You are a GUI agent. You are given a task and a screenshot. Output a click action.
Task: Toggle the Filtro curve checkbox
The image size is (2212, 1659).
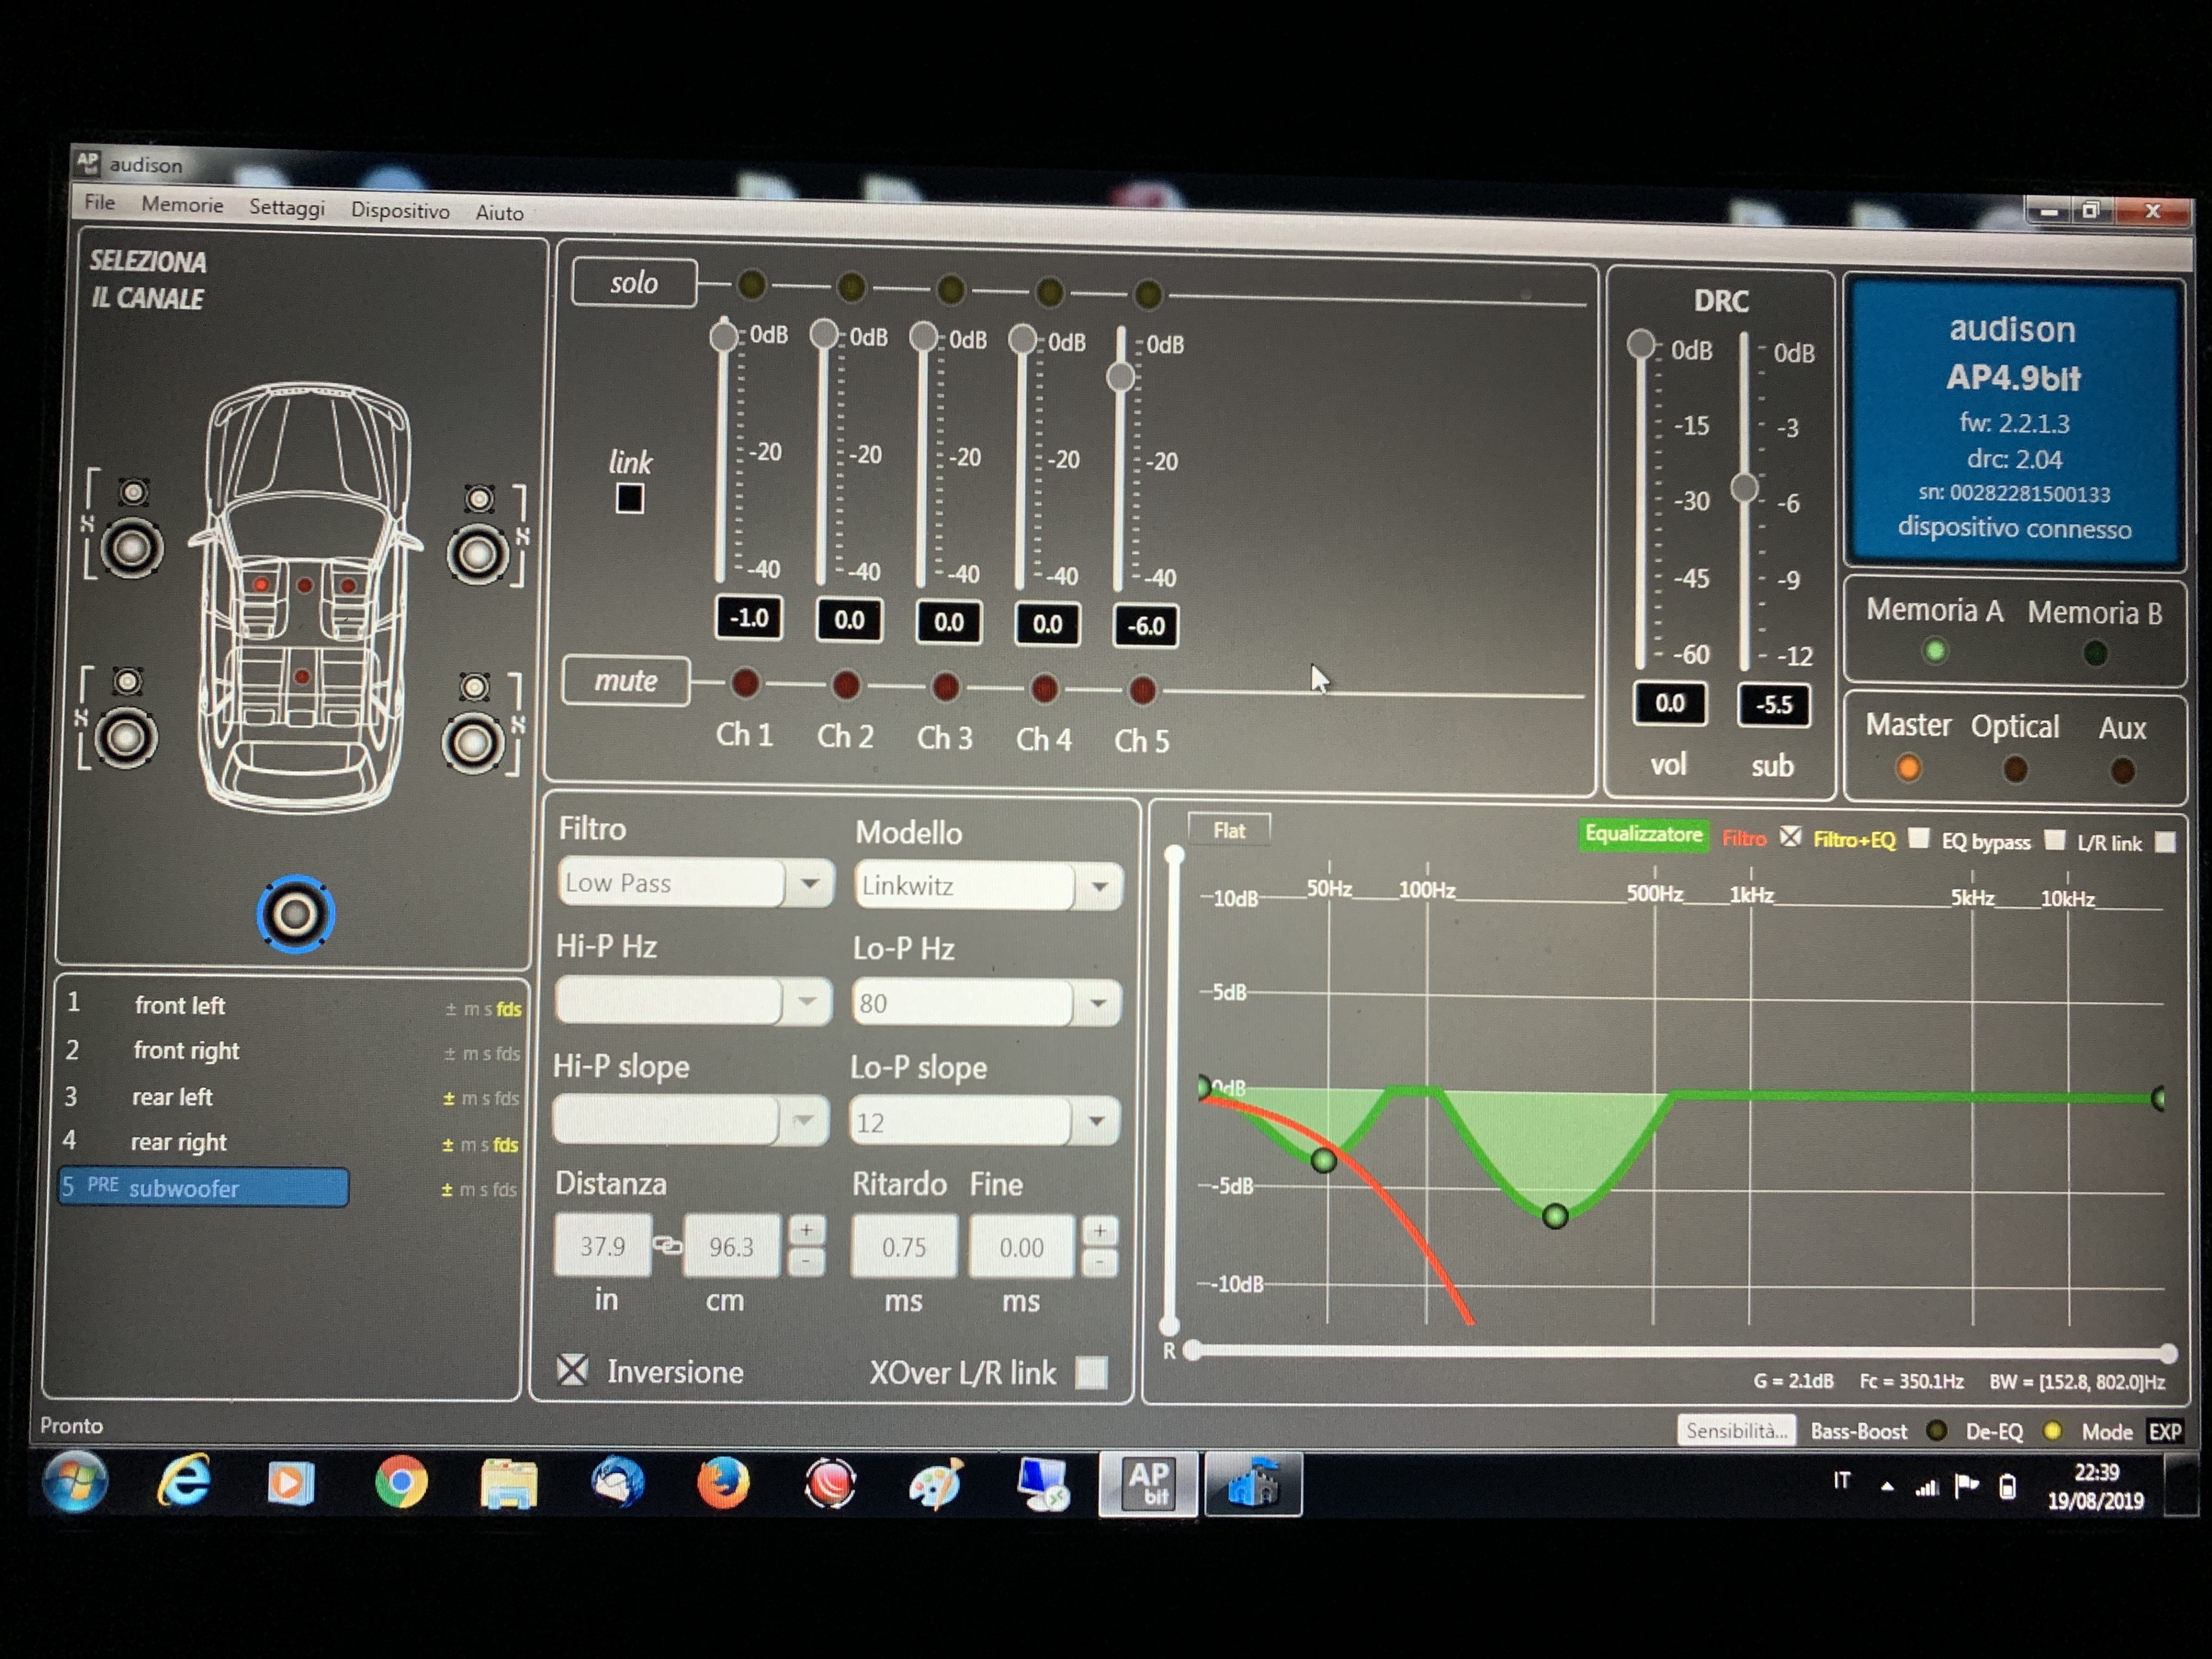pyautogui.click(x=1790, y=837)
